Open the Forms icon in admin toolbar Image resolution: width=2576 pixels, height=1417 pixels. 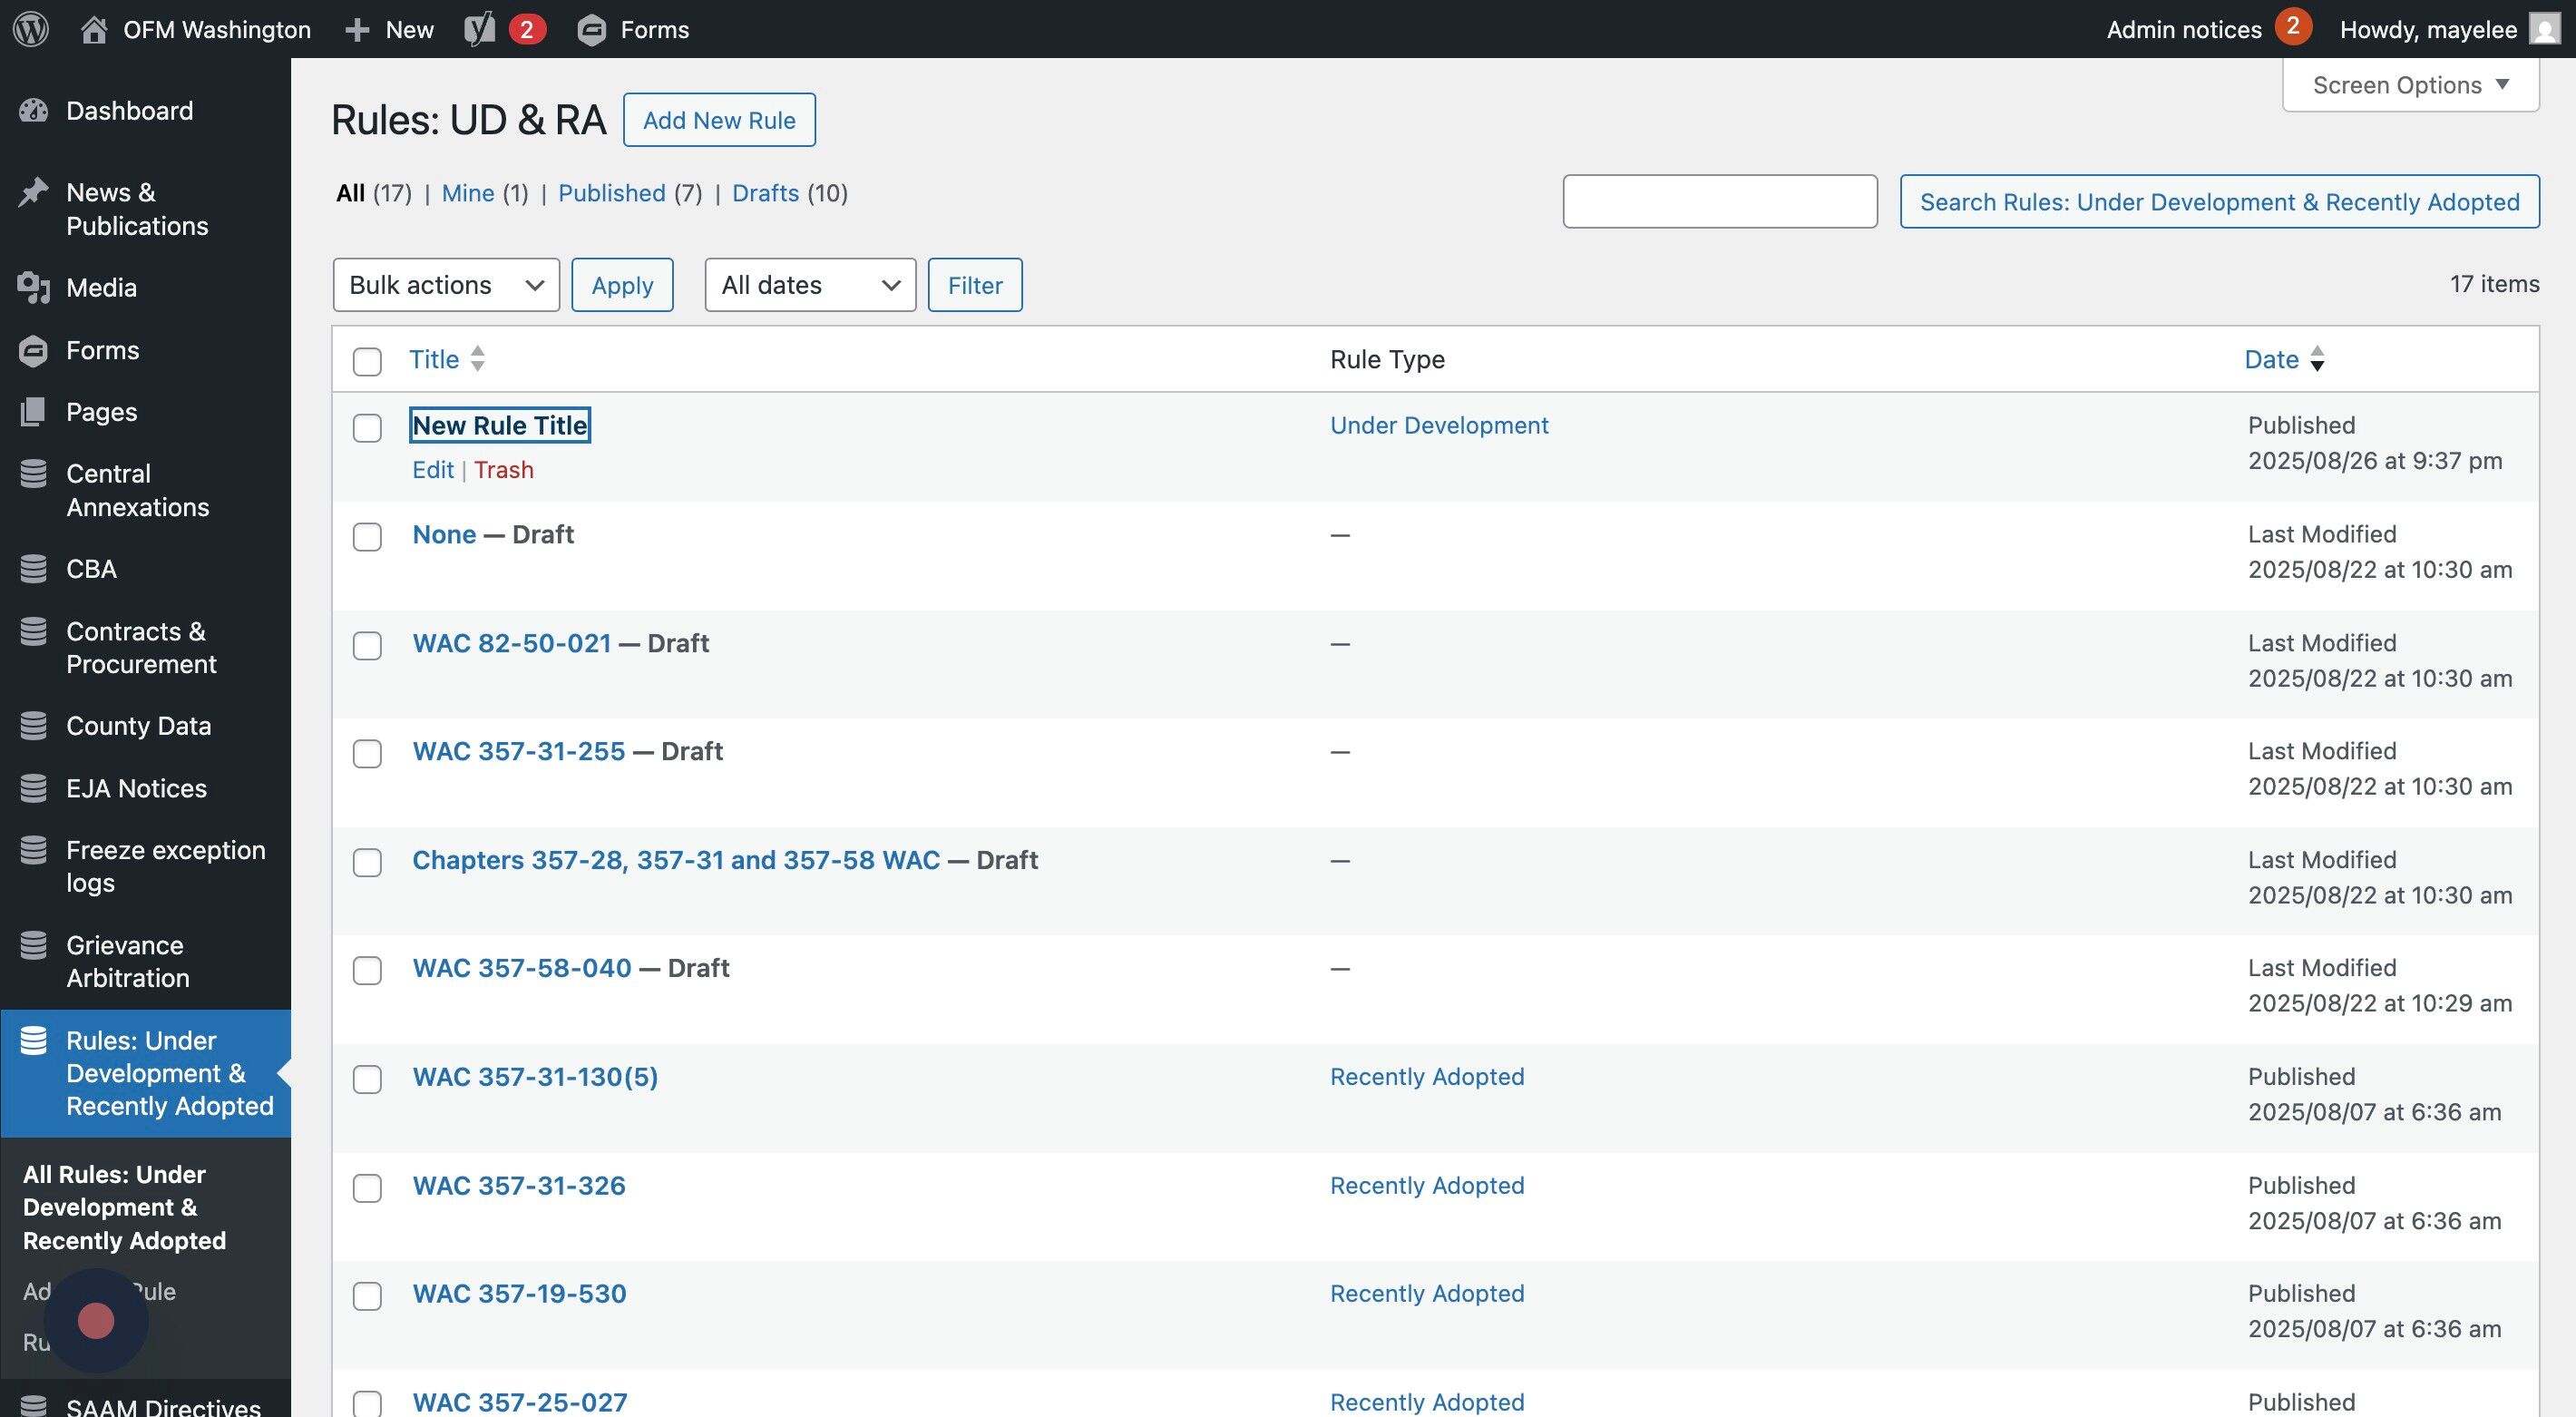tap(592, 30)
